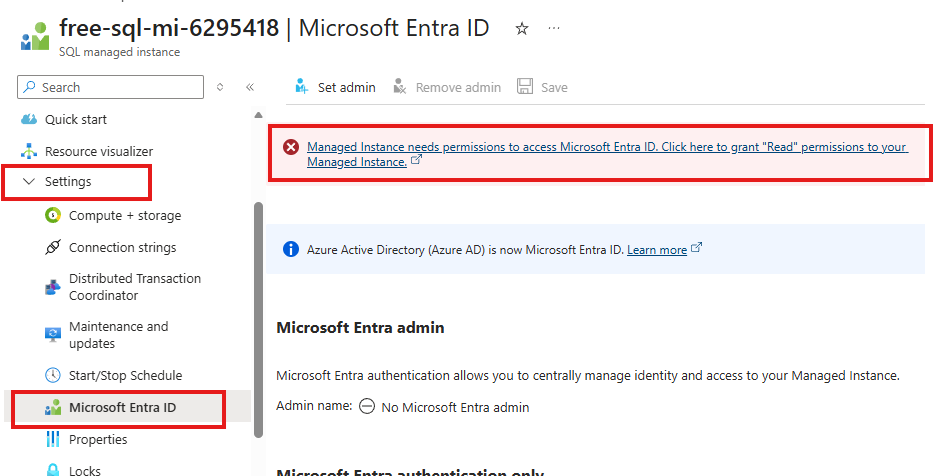Screen dimensions: 933x476
Task: Click the Remove admin icon
Action: (x=400, y=87)
